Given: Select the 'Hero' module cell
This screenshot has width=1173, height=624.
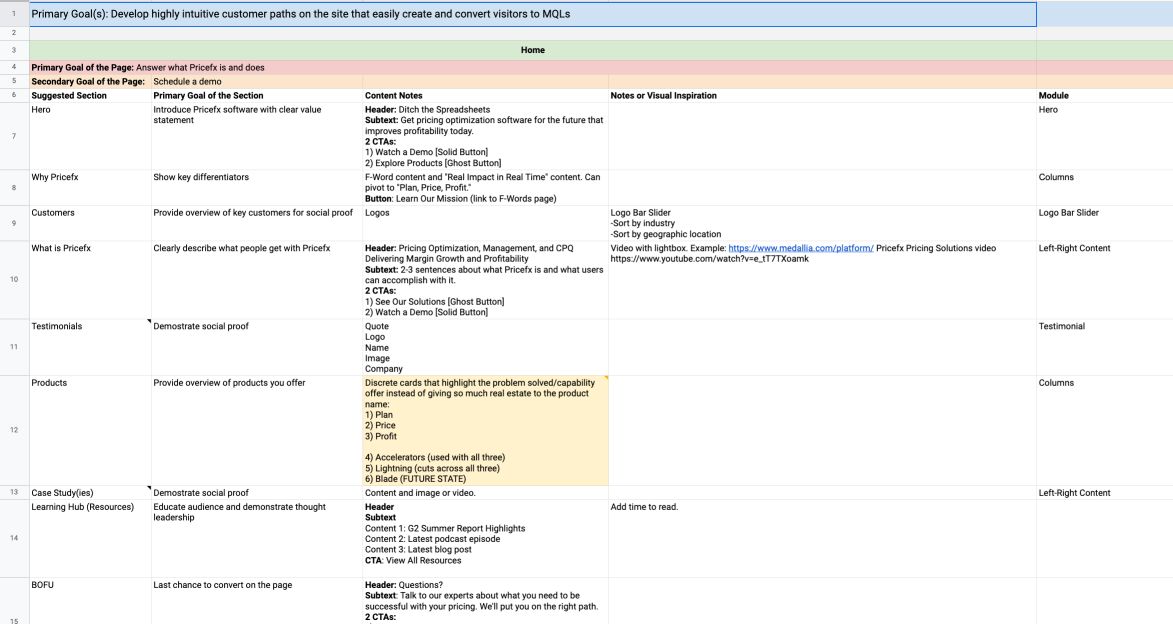Looking at the screenshot, I should tap(1104, 136).
